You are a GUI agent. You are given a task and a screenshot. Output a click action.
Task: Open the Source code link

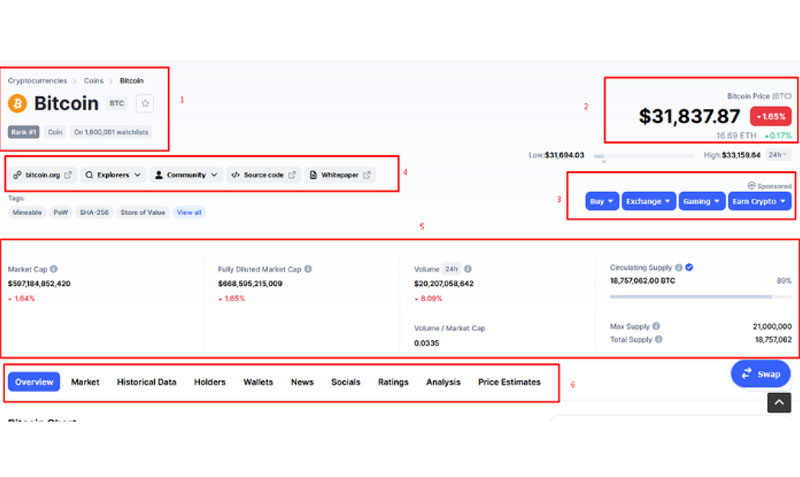click(263, 175)
